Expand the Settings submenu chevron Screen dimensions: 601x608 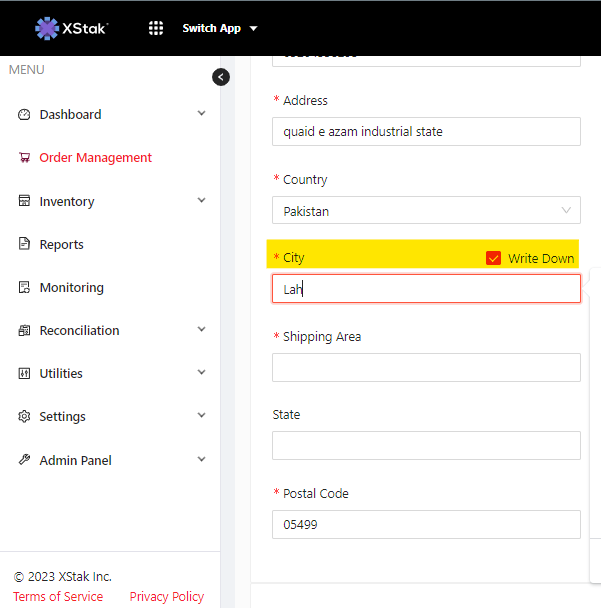click(201, 416)
